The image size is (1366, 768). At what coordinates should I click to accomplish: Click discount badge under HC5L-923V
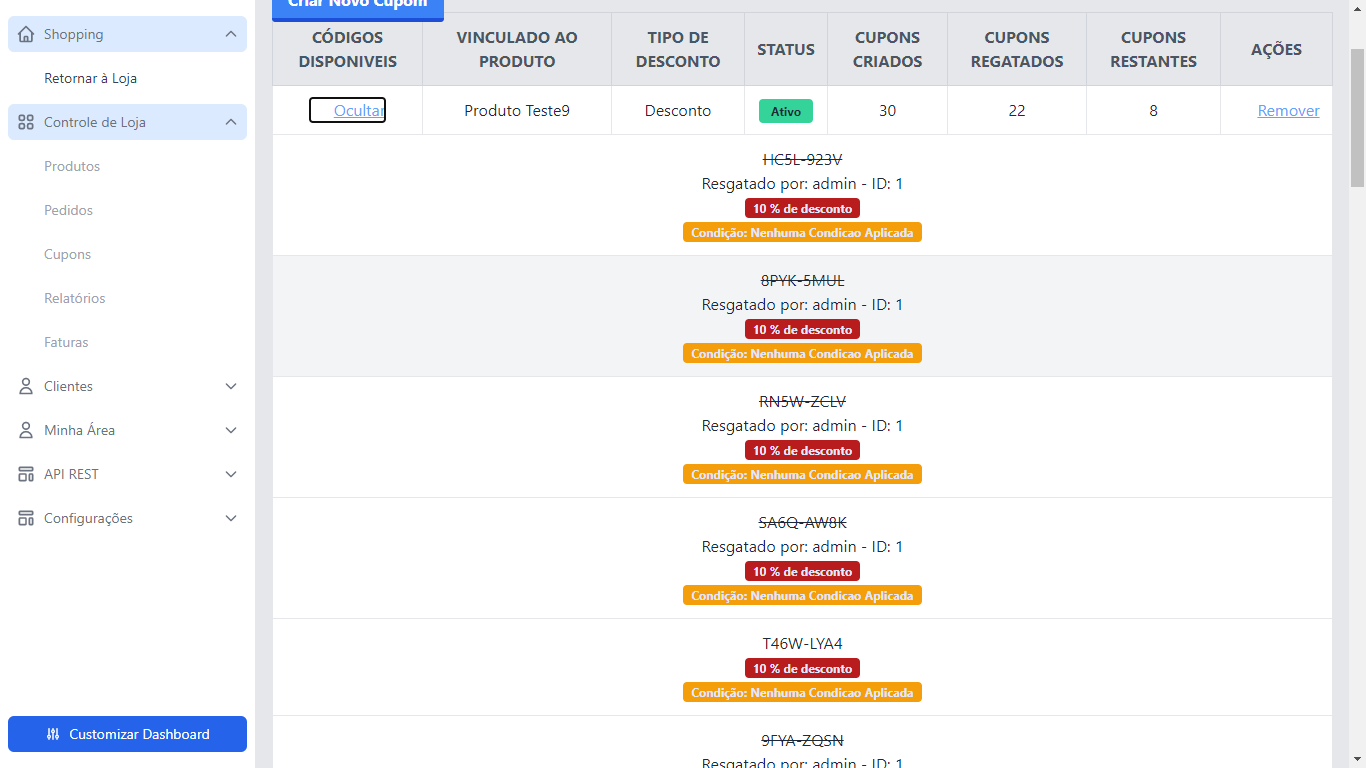point(802,208)
